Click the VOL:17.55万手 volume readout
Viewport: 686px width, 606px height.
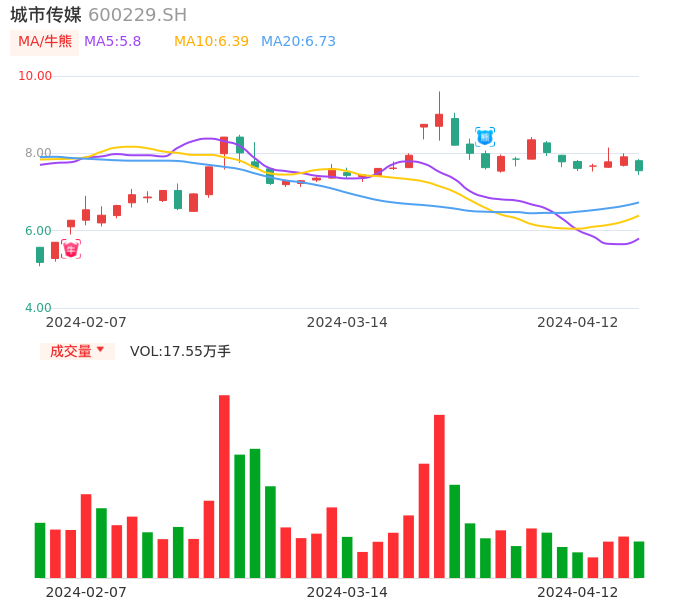pyautogui.click(x=180, y=351)
